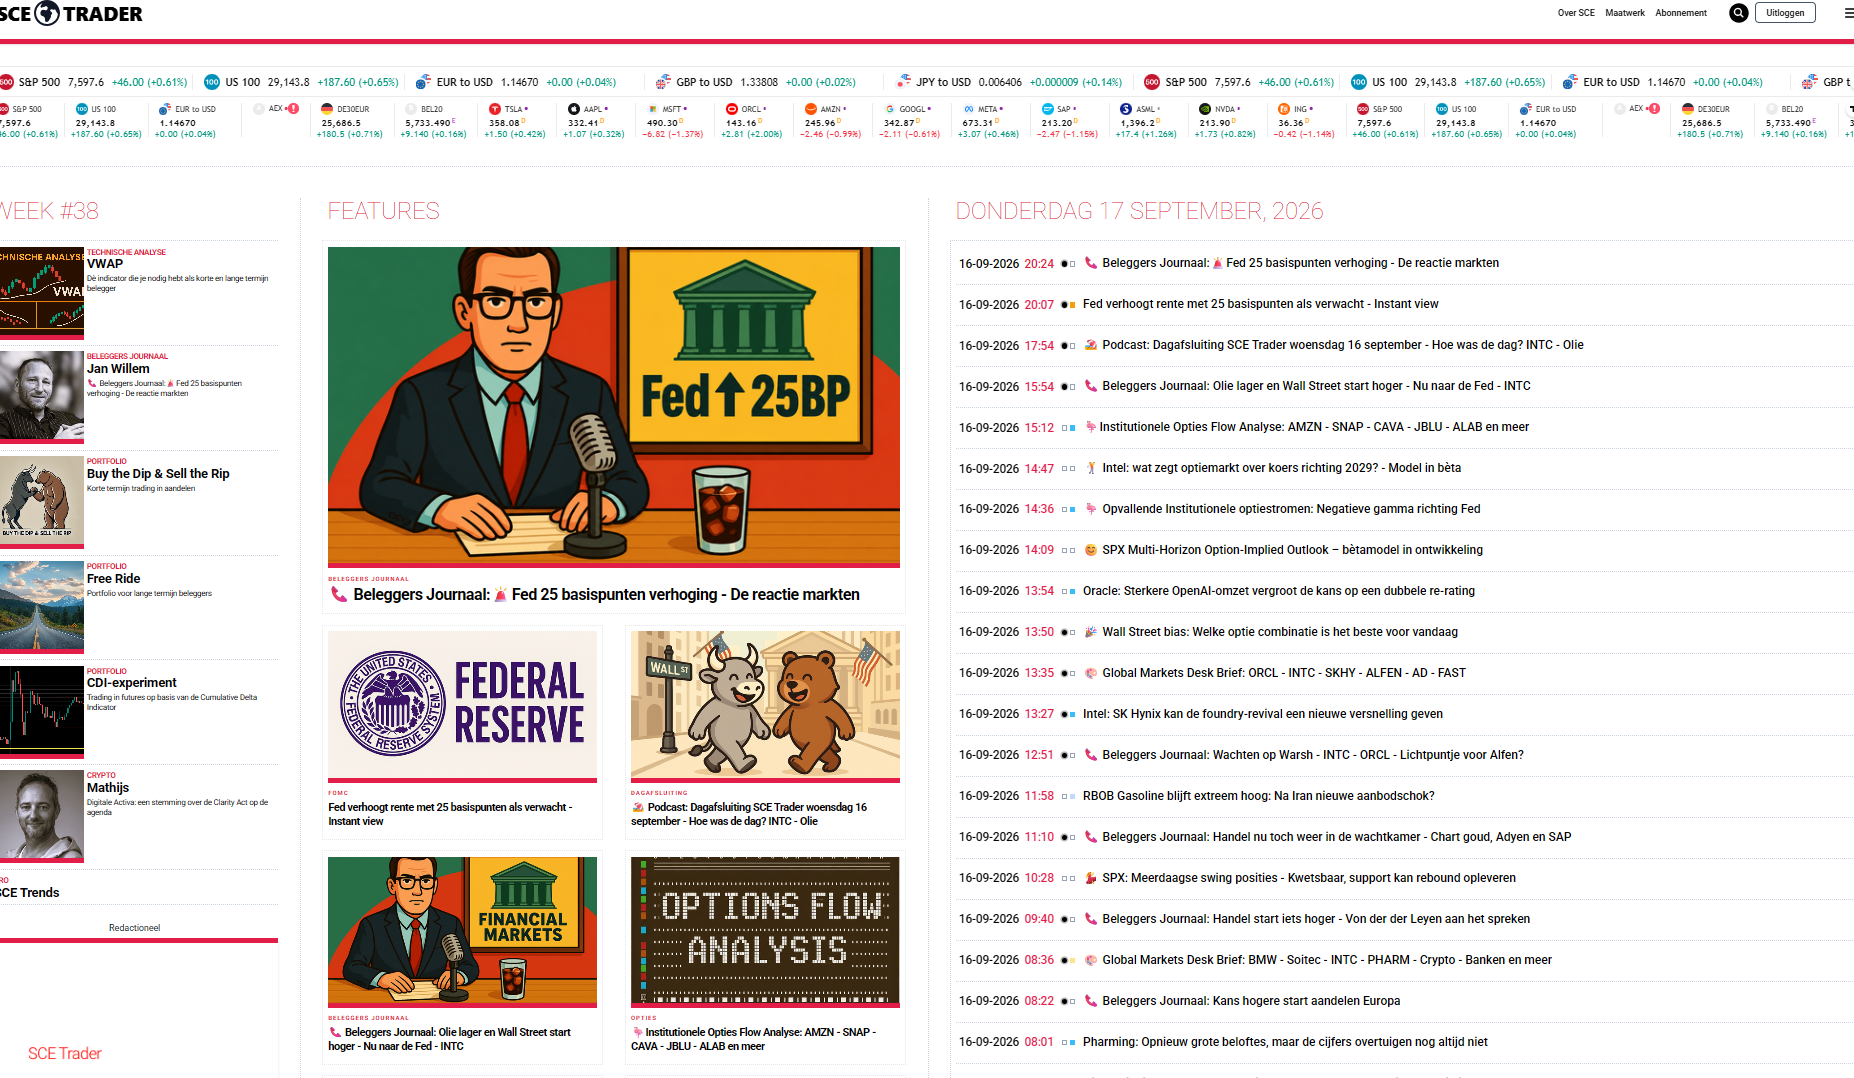This screenshot has width=1854, height=1078.
Task: Open headline 'Fed verhoogt rente' at 20:07
Action: pos(1261,304)
